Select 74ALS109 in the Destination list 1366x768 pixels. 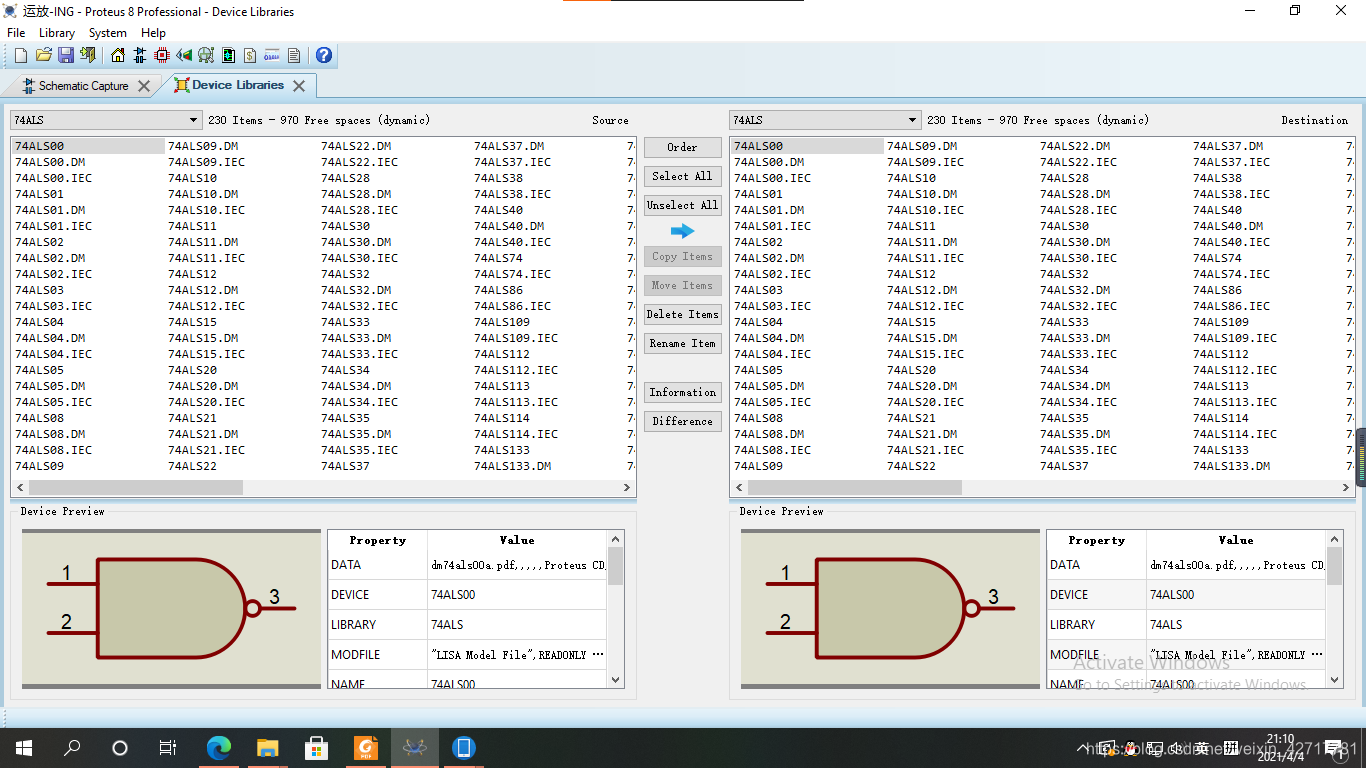click(x=1221, y=322)
